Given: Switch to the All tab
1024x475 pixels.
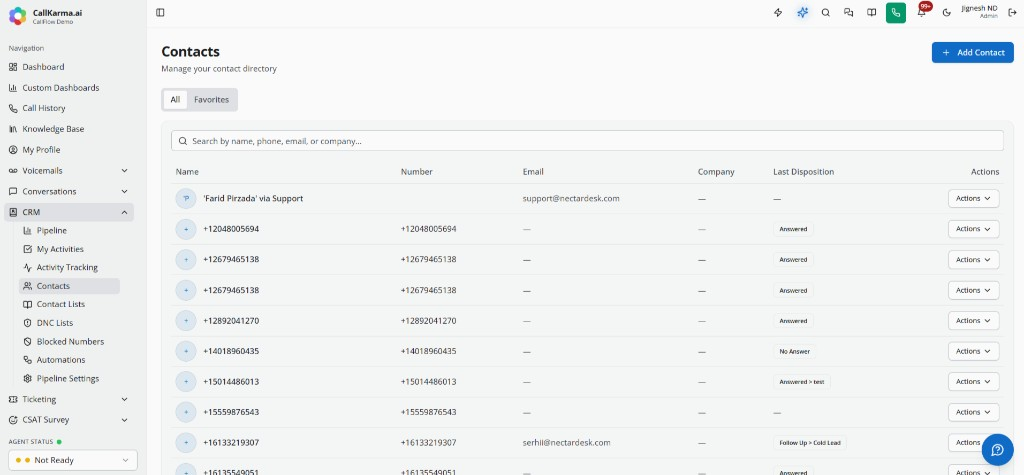Looking at the screenshot, I should point(175,100).
